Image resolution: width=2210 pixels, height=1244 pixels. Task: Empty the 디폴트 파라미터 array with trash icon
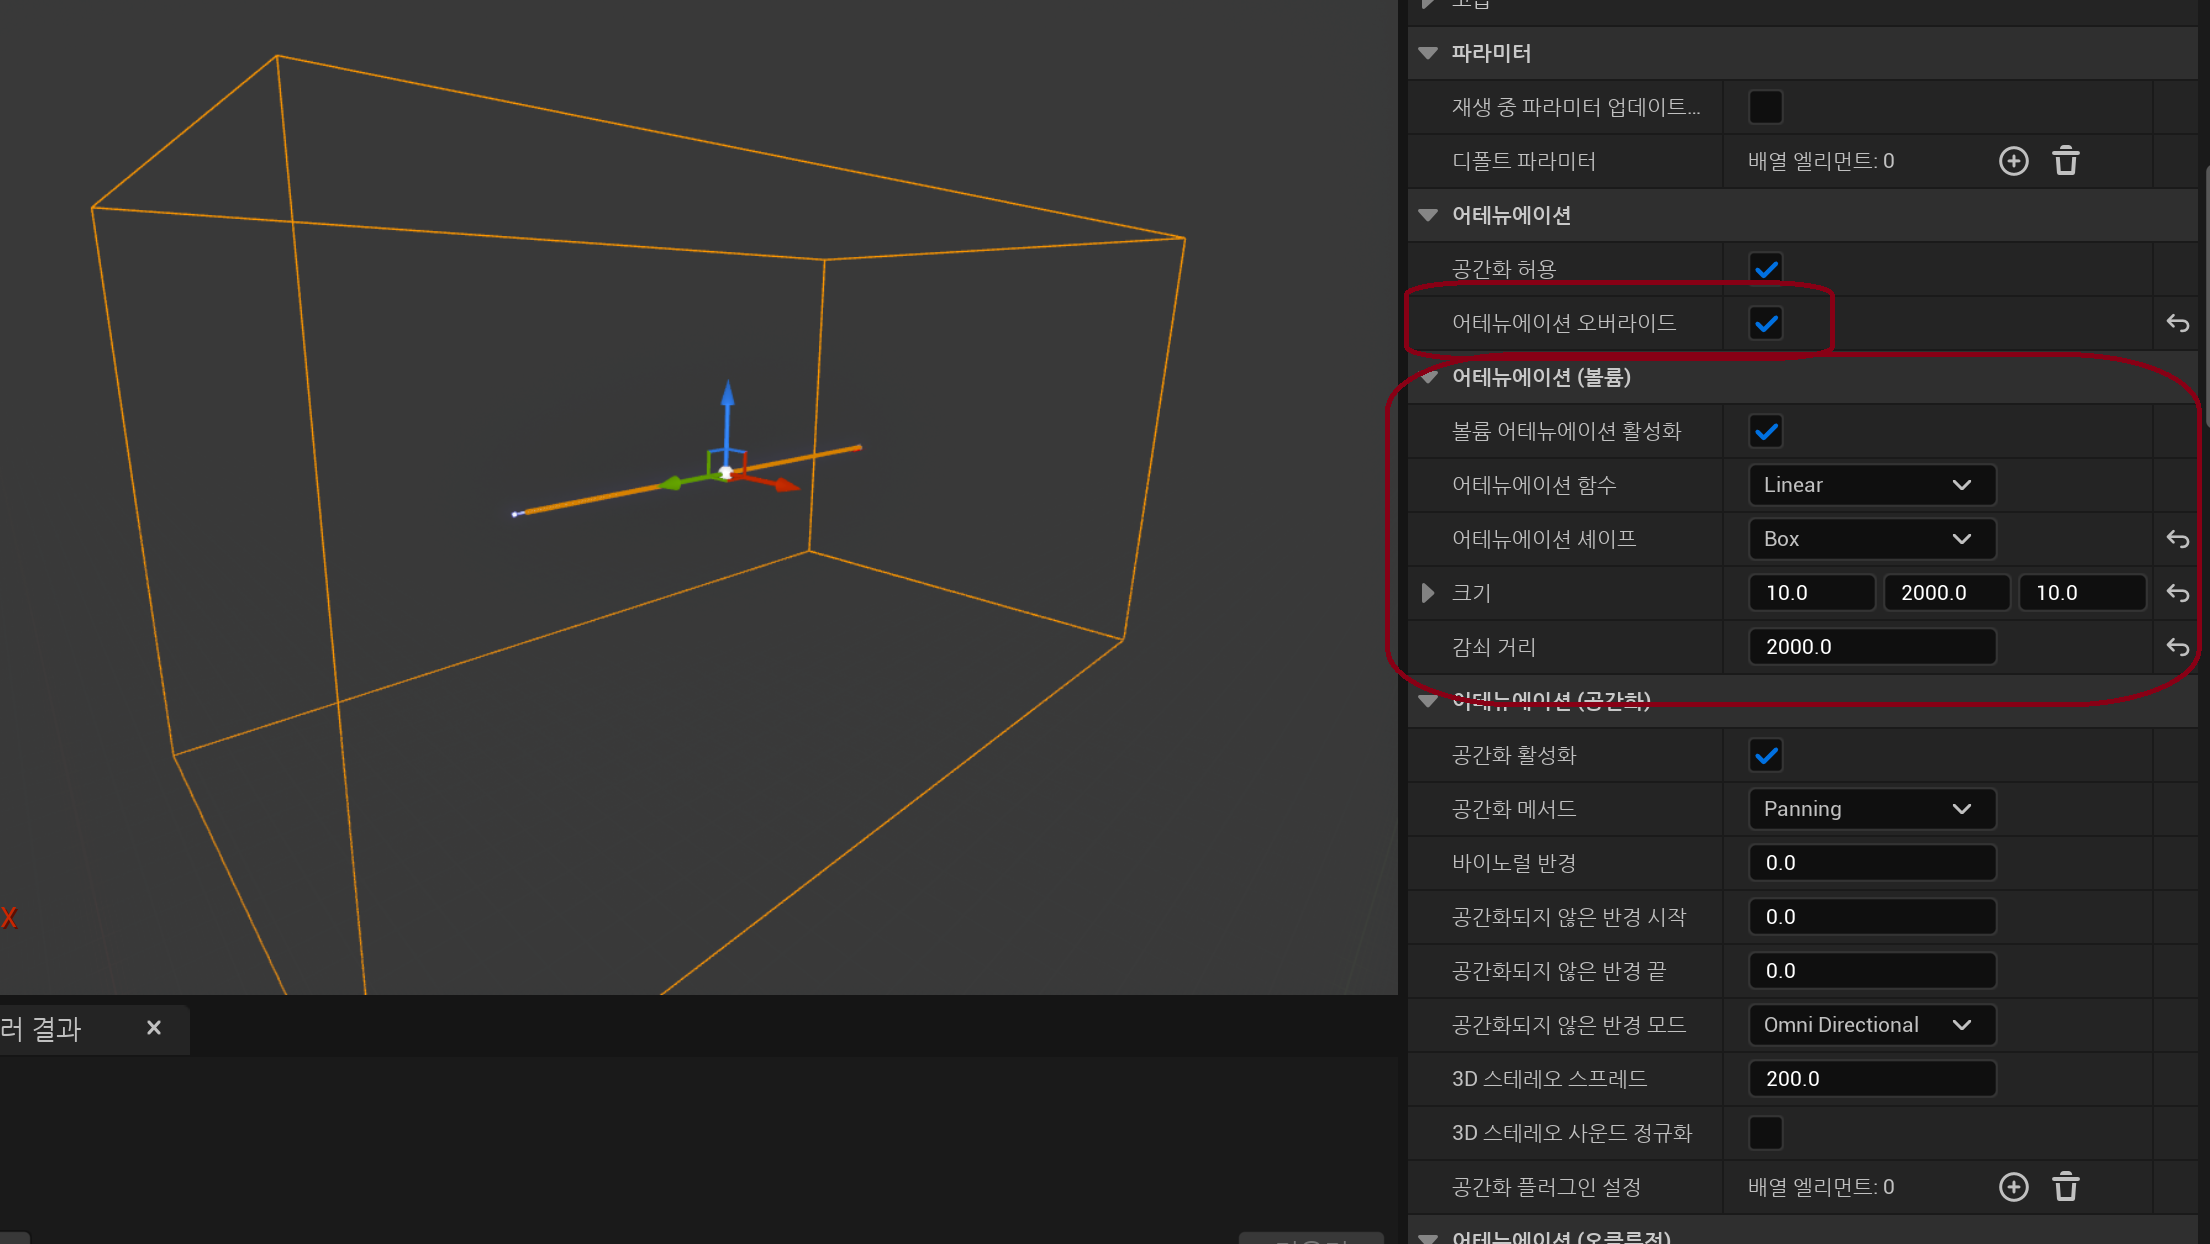coord(2066,161)
